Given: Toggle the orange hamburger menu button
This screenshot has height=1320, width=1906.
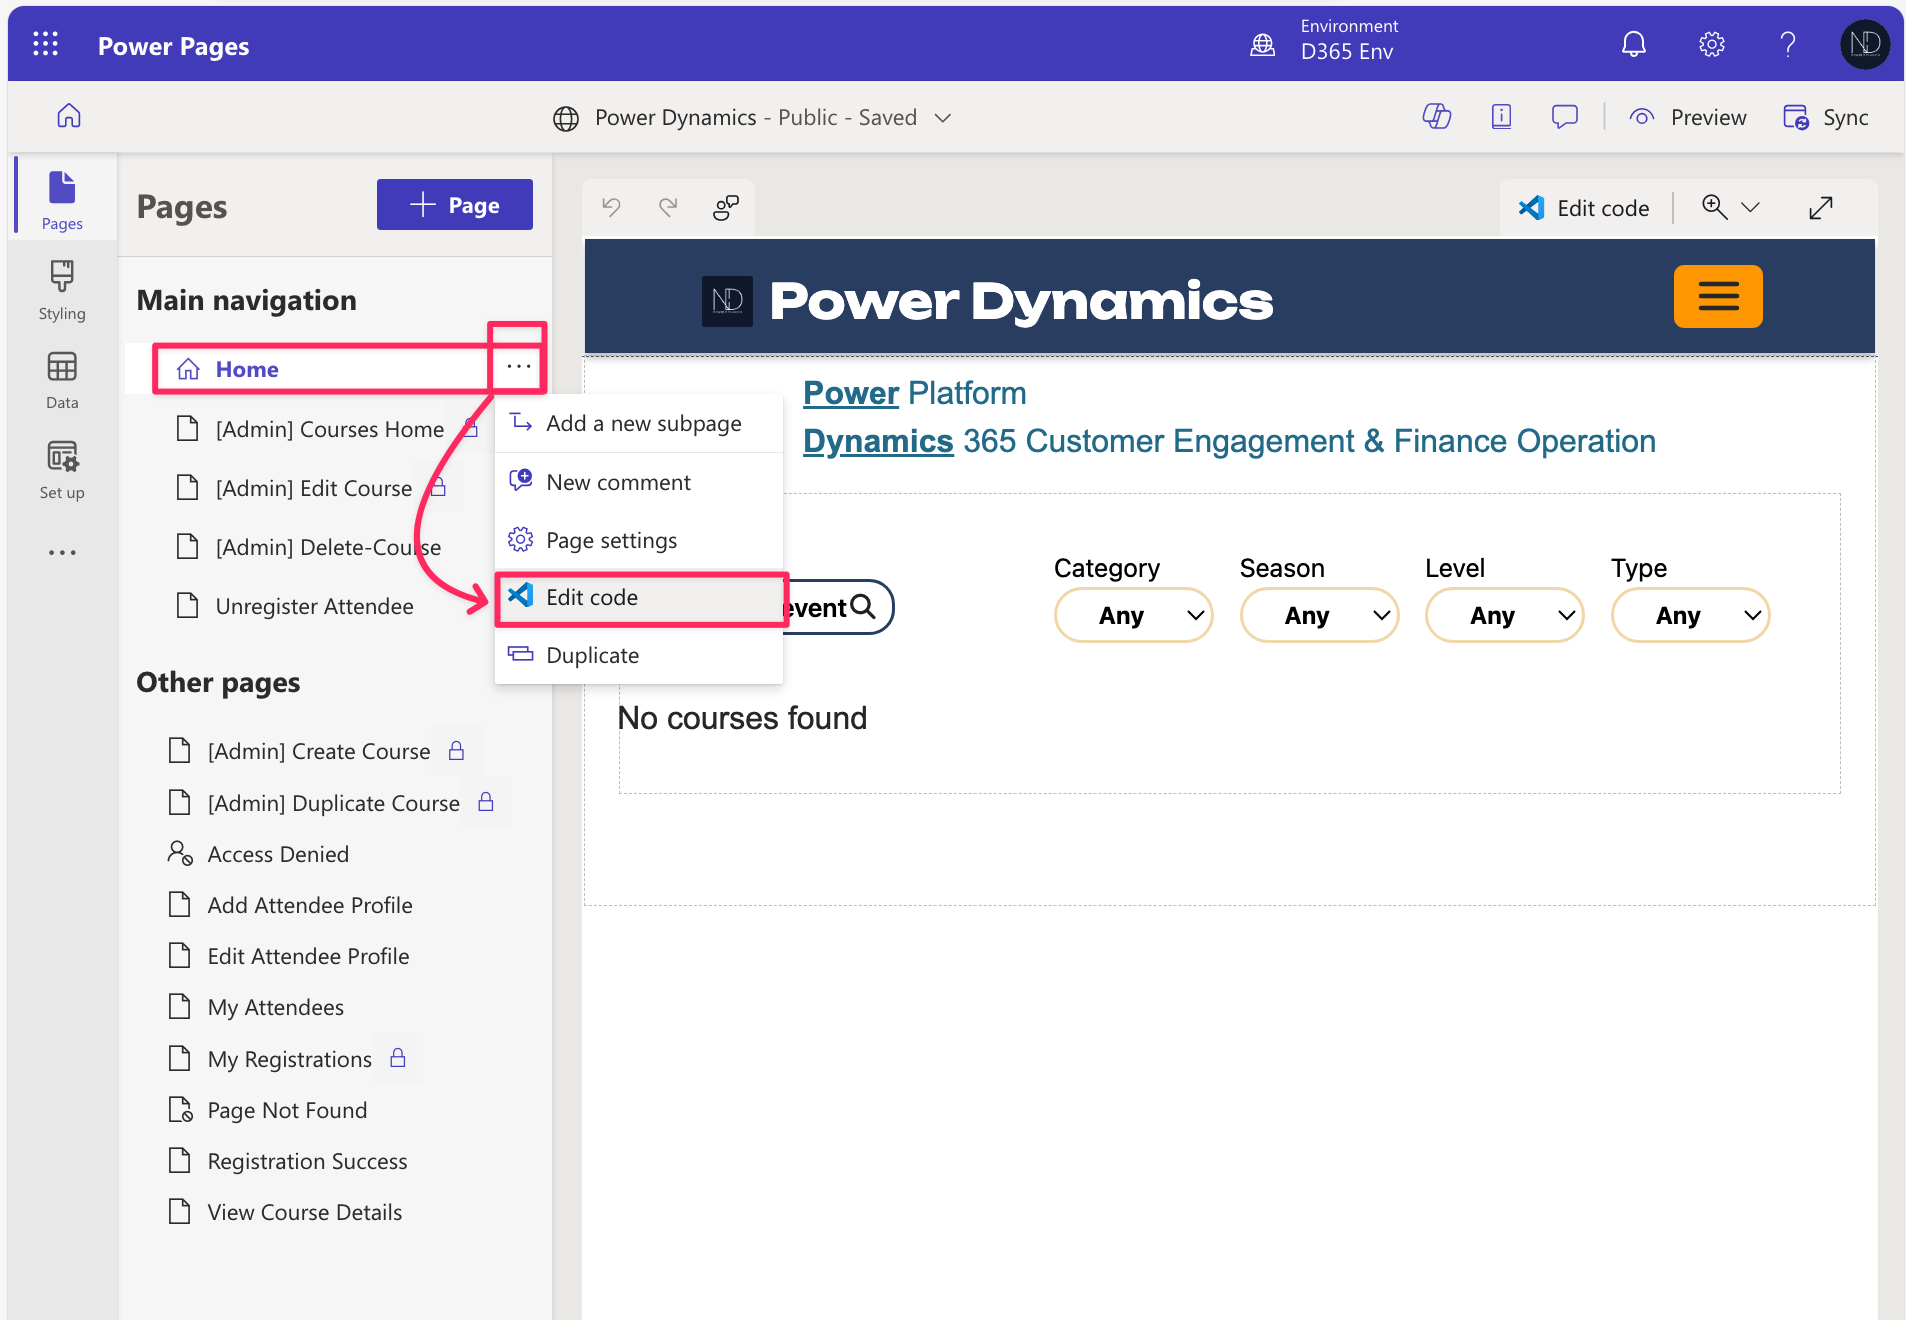Looking at the screenshot, I should 1717,296.
